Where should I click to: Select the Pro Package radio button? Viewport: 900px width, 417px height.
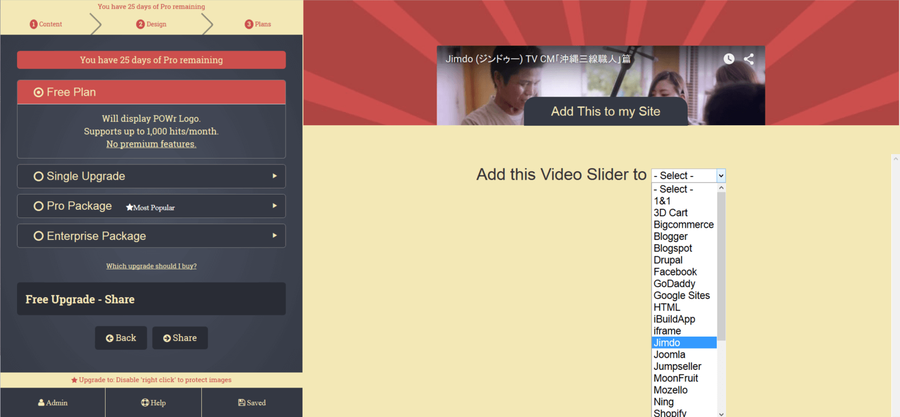[x=38, y=206]
